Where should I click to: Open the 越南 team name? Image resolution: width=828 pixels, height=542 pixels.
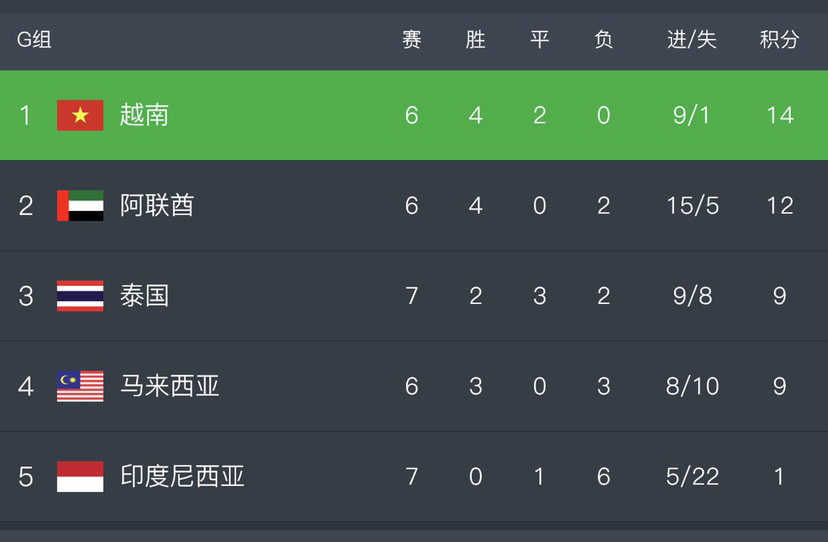pyautogui.click(x=144, y=115)
